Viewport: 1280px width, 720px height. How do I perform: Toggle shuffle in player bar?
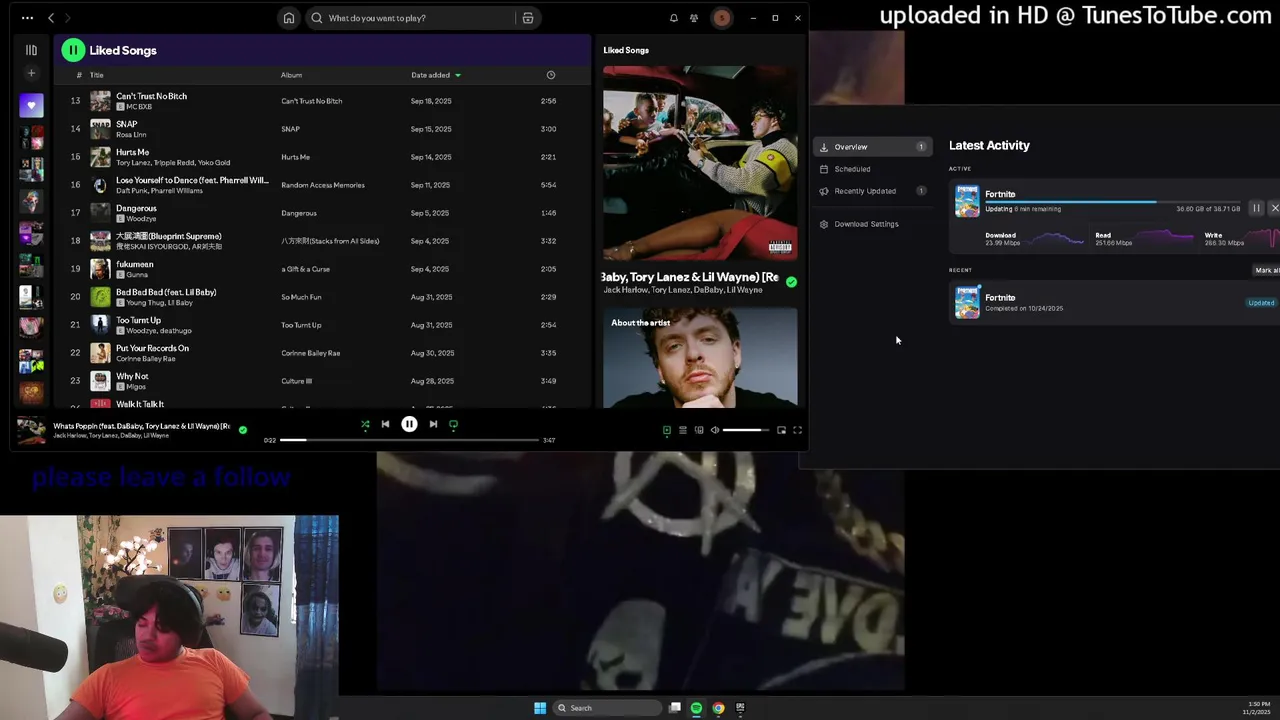click(365, 425)
